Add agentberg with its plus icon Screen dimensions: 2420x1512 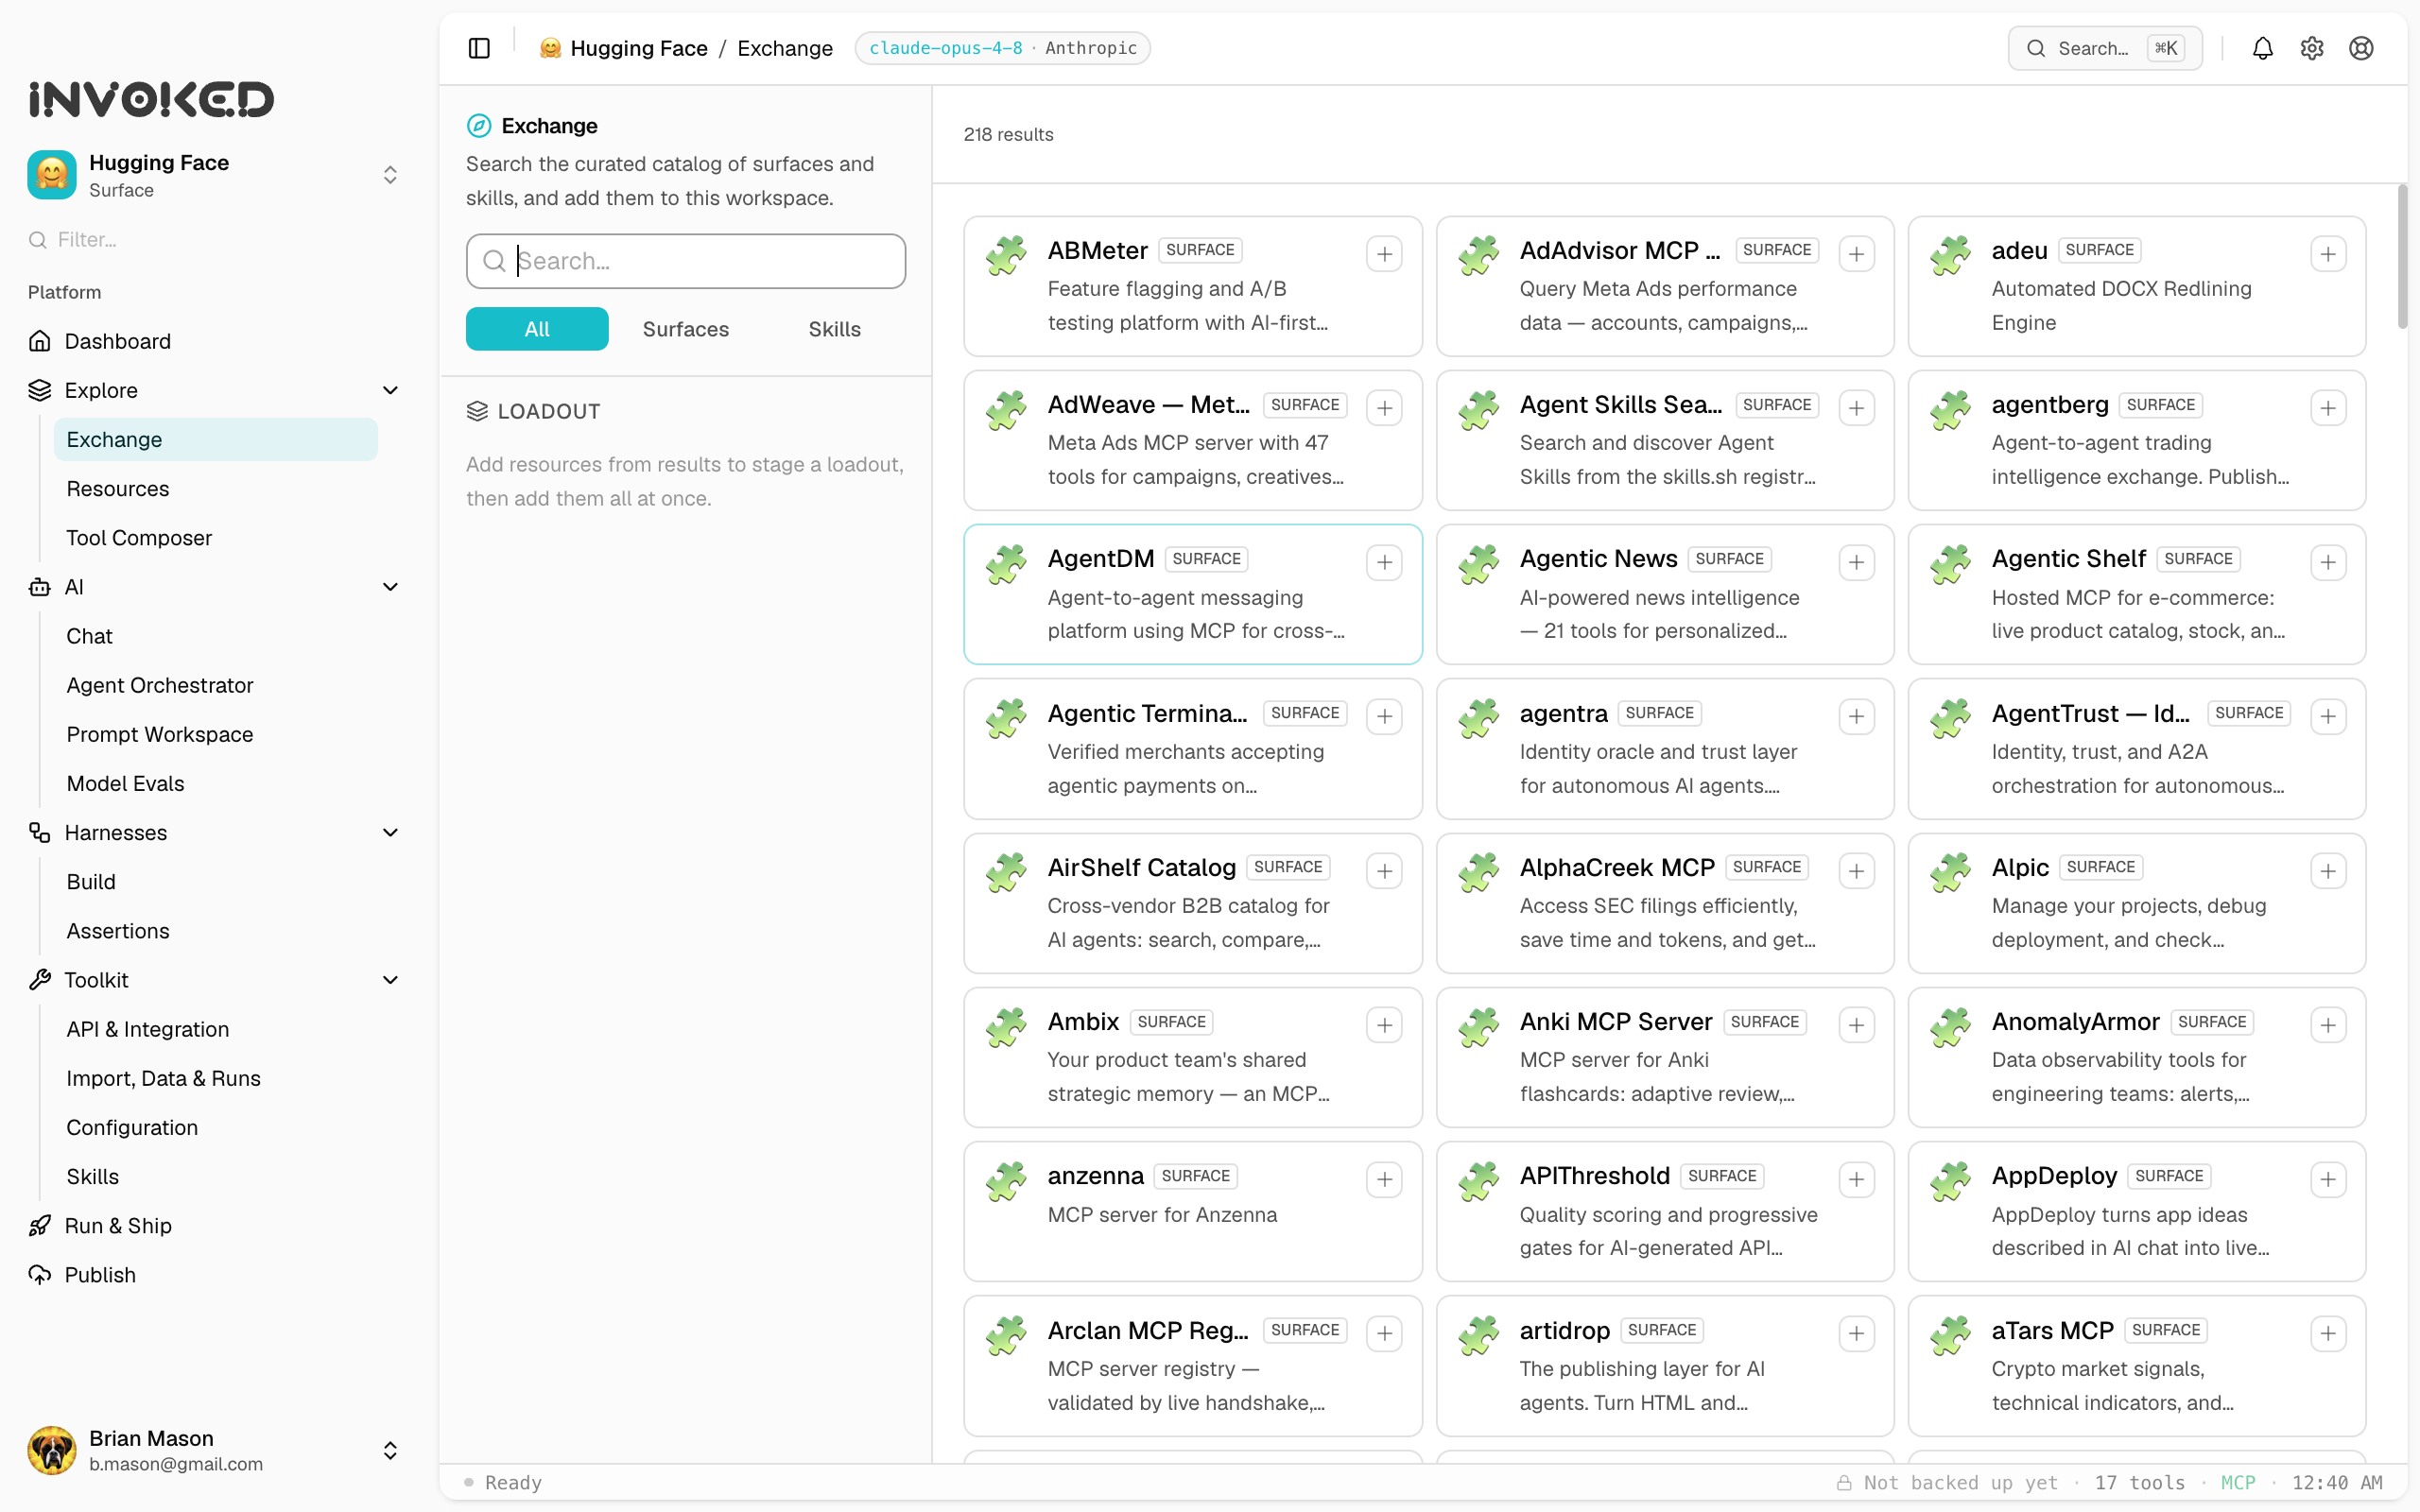coord(2328,408)
